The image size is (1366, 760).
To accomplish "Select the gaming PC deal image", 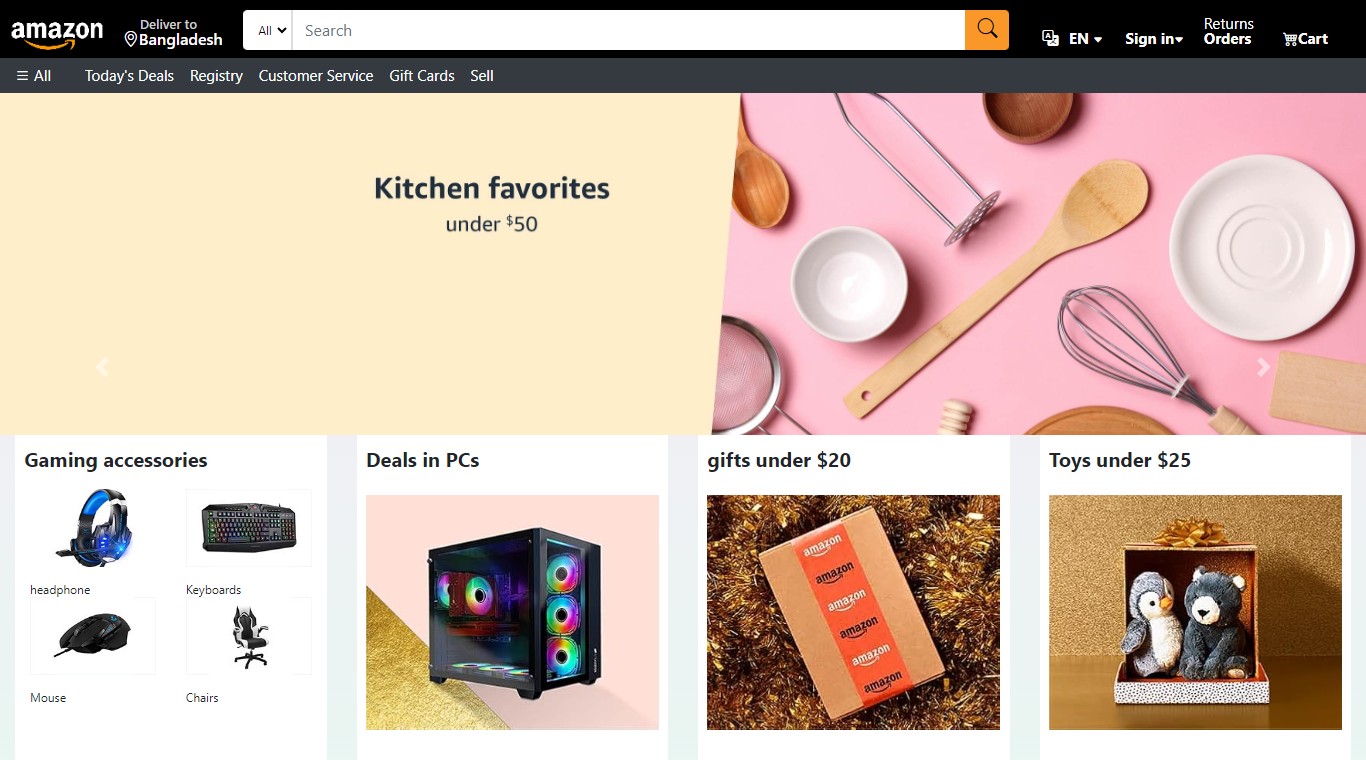I will pos(512,612).
